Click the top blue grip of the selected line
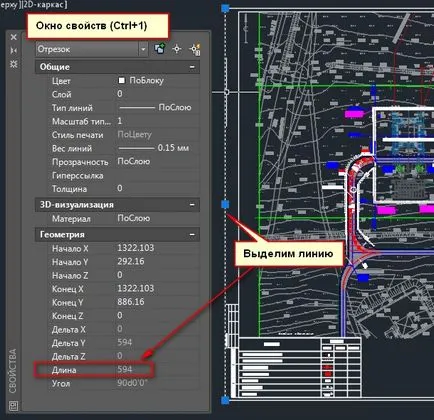Image resolution: width=434 pixels, height=420 pixels. [x=225, y=8]
